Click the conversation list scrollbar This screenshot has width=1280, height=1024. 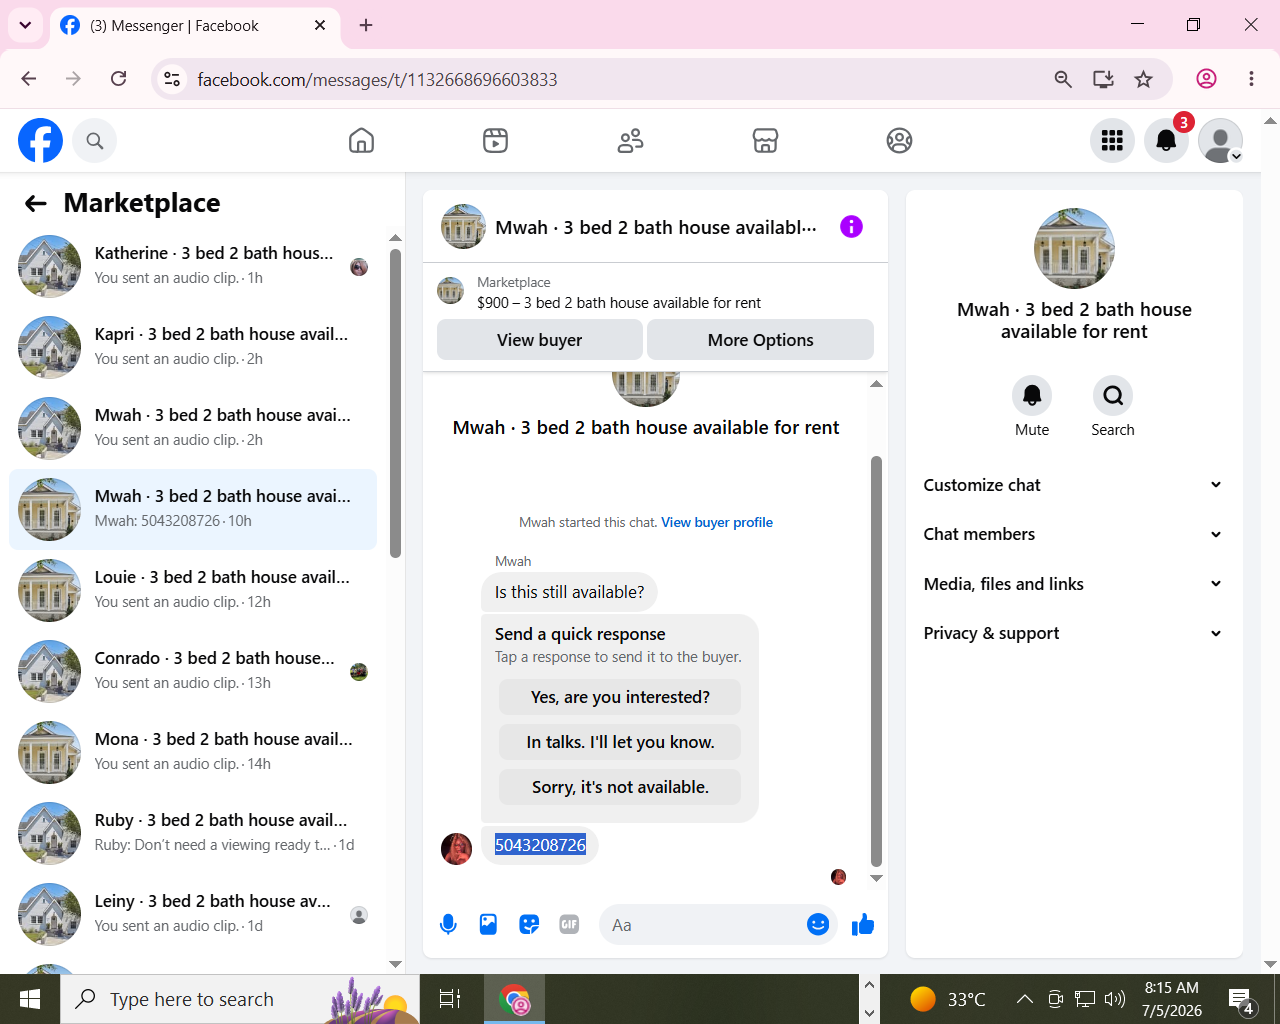click(x=395, y=403)
